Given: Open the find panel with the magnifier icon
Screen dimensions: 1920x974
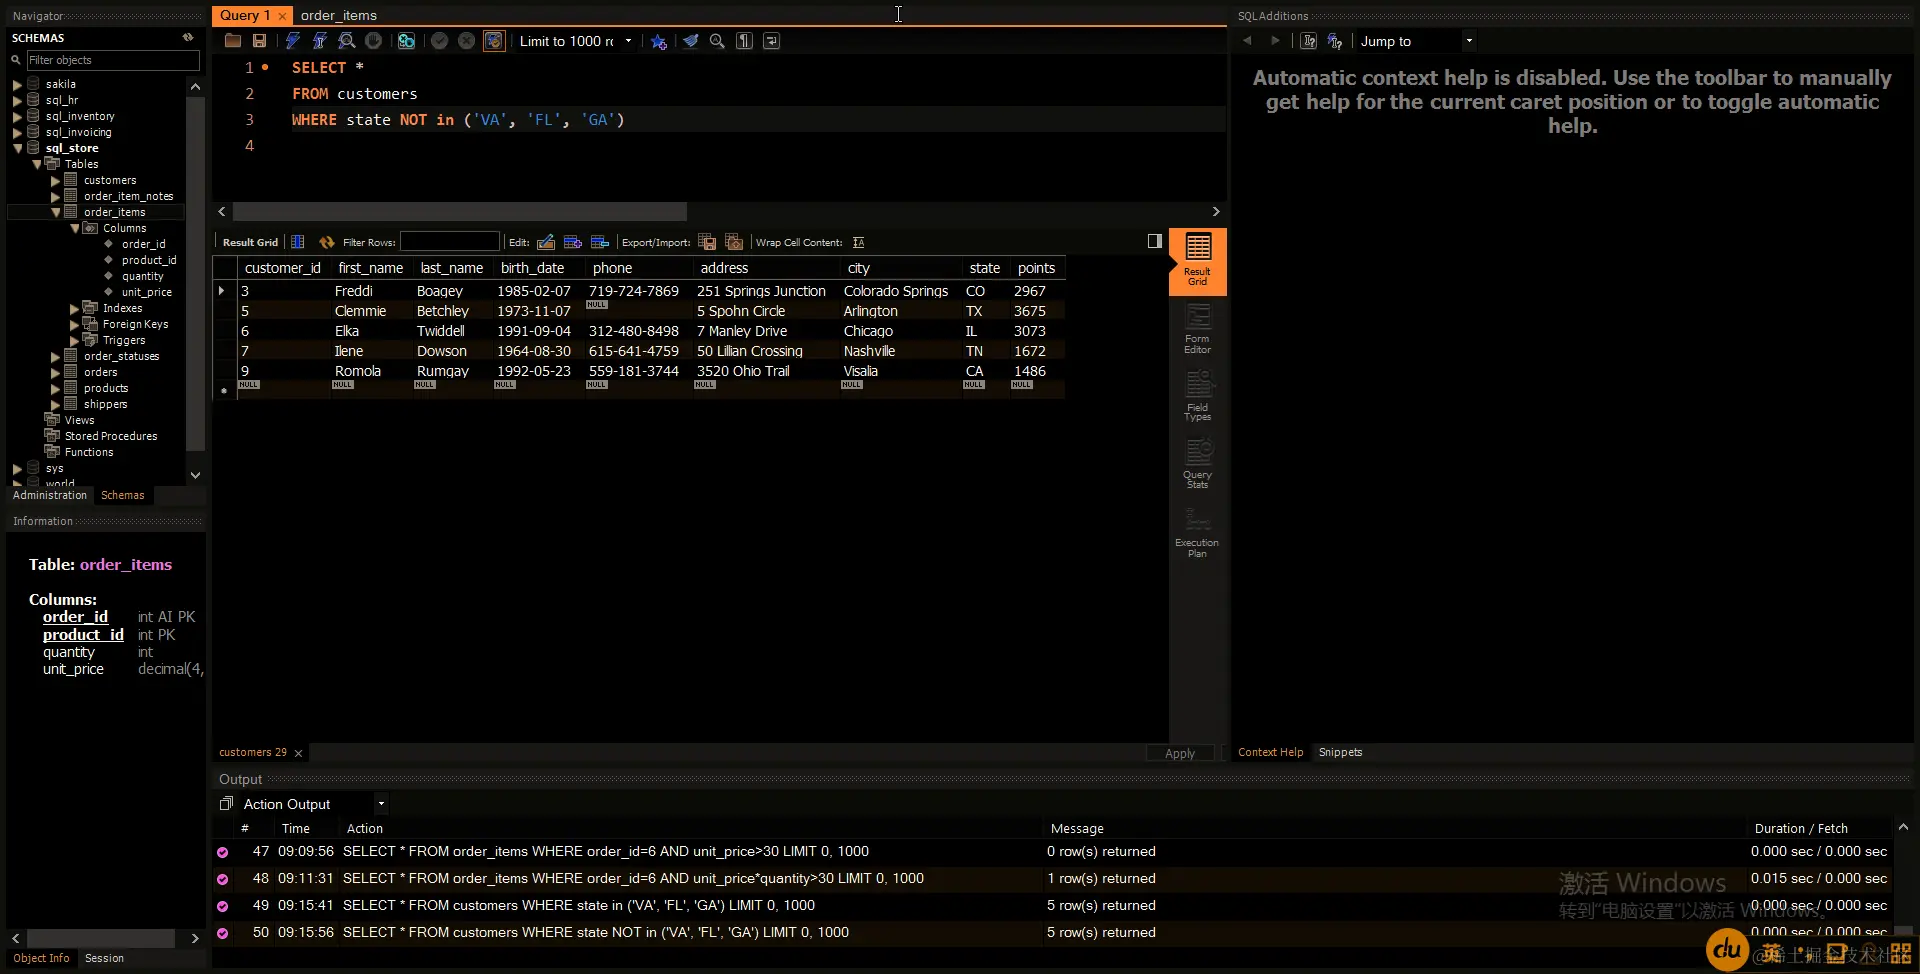Looking at the screenshot, I should coord(717,41).
